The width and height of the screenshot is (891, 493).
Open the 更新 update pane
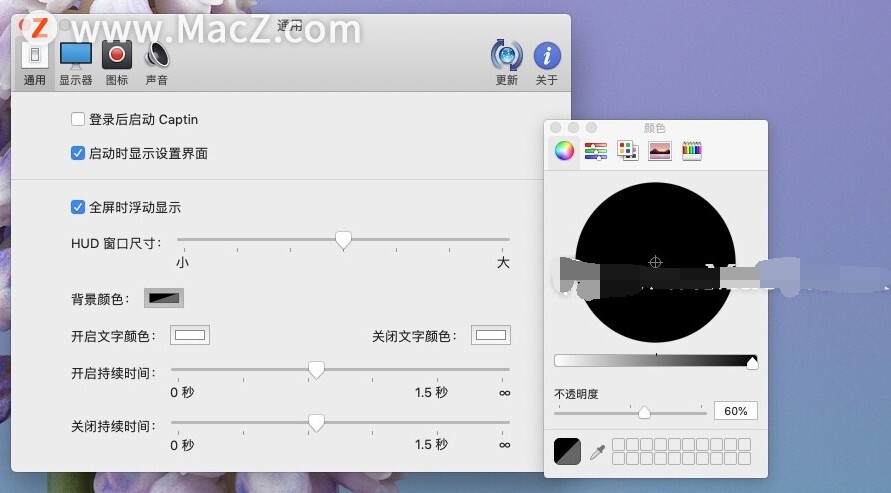[506, 64]
